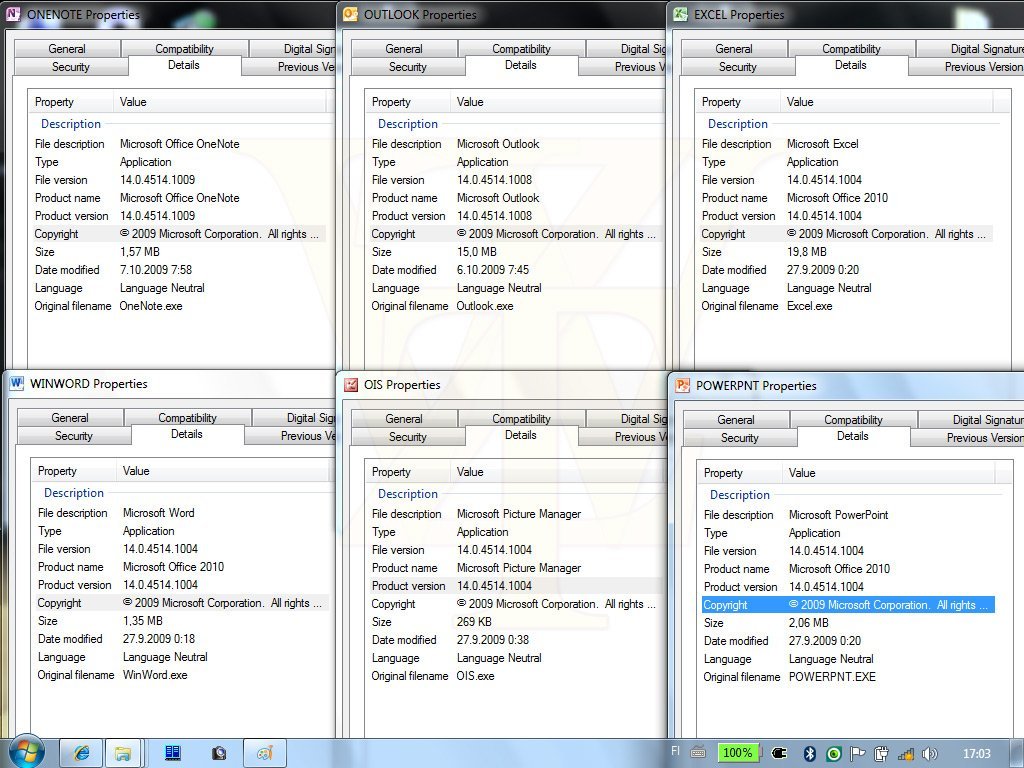Select highlighted Copyright row in POWERPNT Properties
The width and height of the screenshot is (1024, 768).
848,605
